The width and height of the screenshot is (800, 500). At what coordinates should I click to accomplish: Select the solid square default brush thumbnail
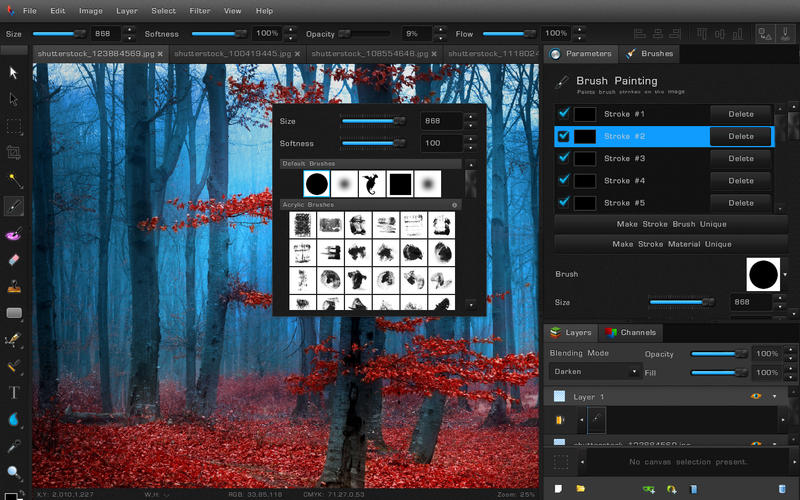point(400,184)
